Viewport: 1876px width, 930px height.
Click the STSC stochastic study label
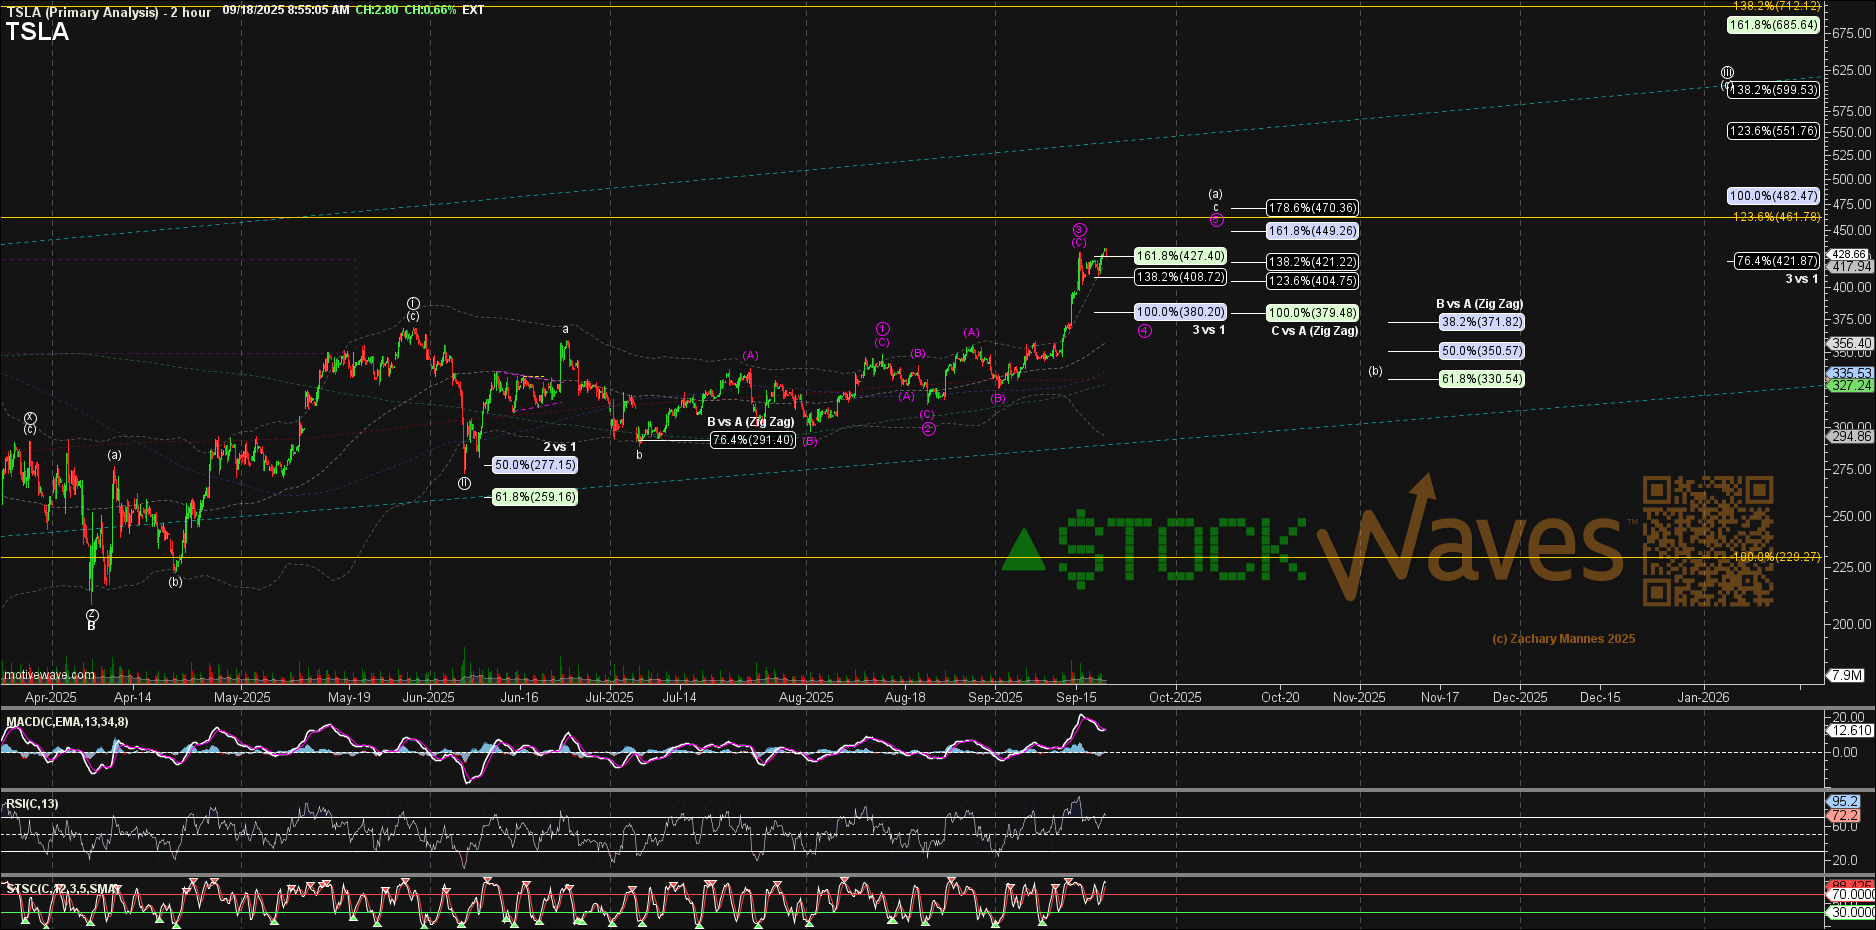(x=62, y=888)
